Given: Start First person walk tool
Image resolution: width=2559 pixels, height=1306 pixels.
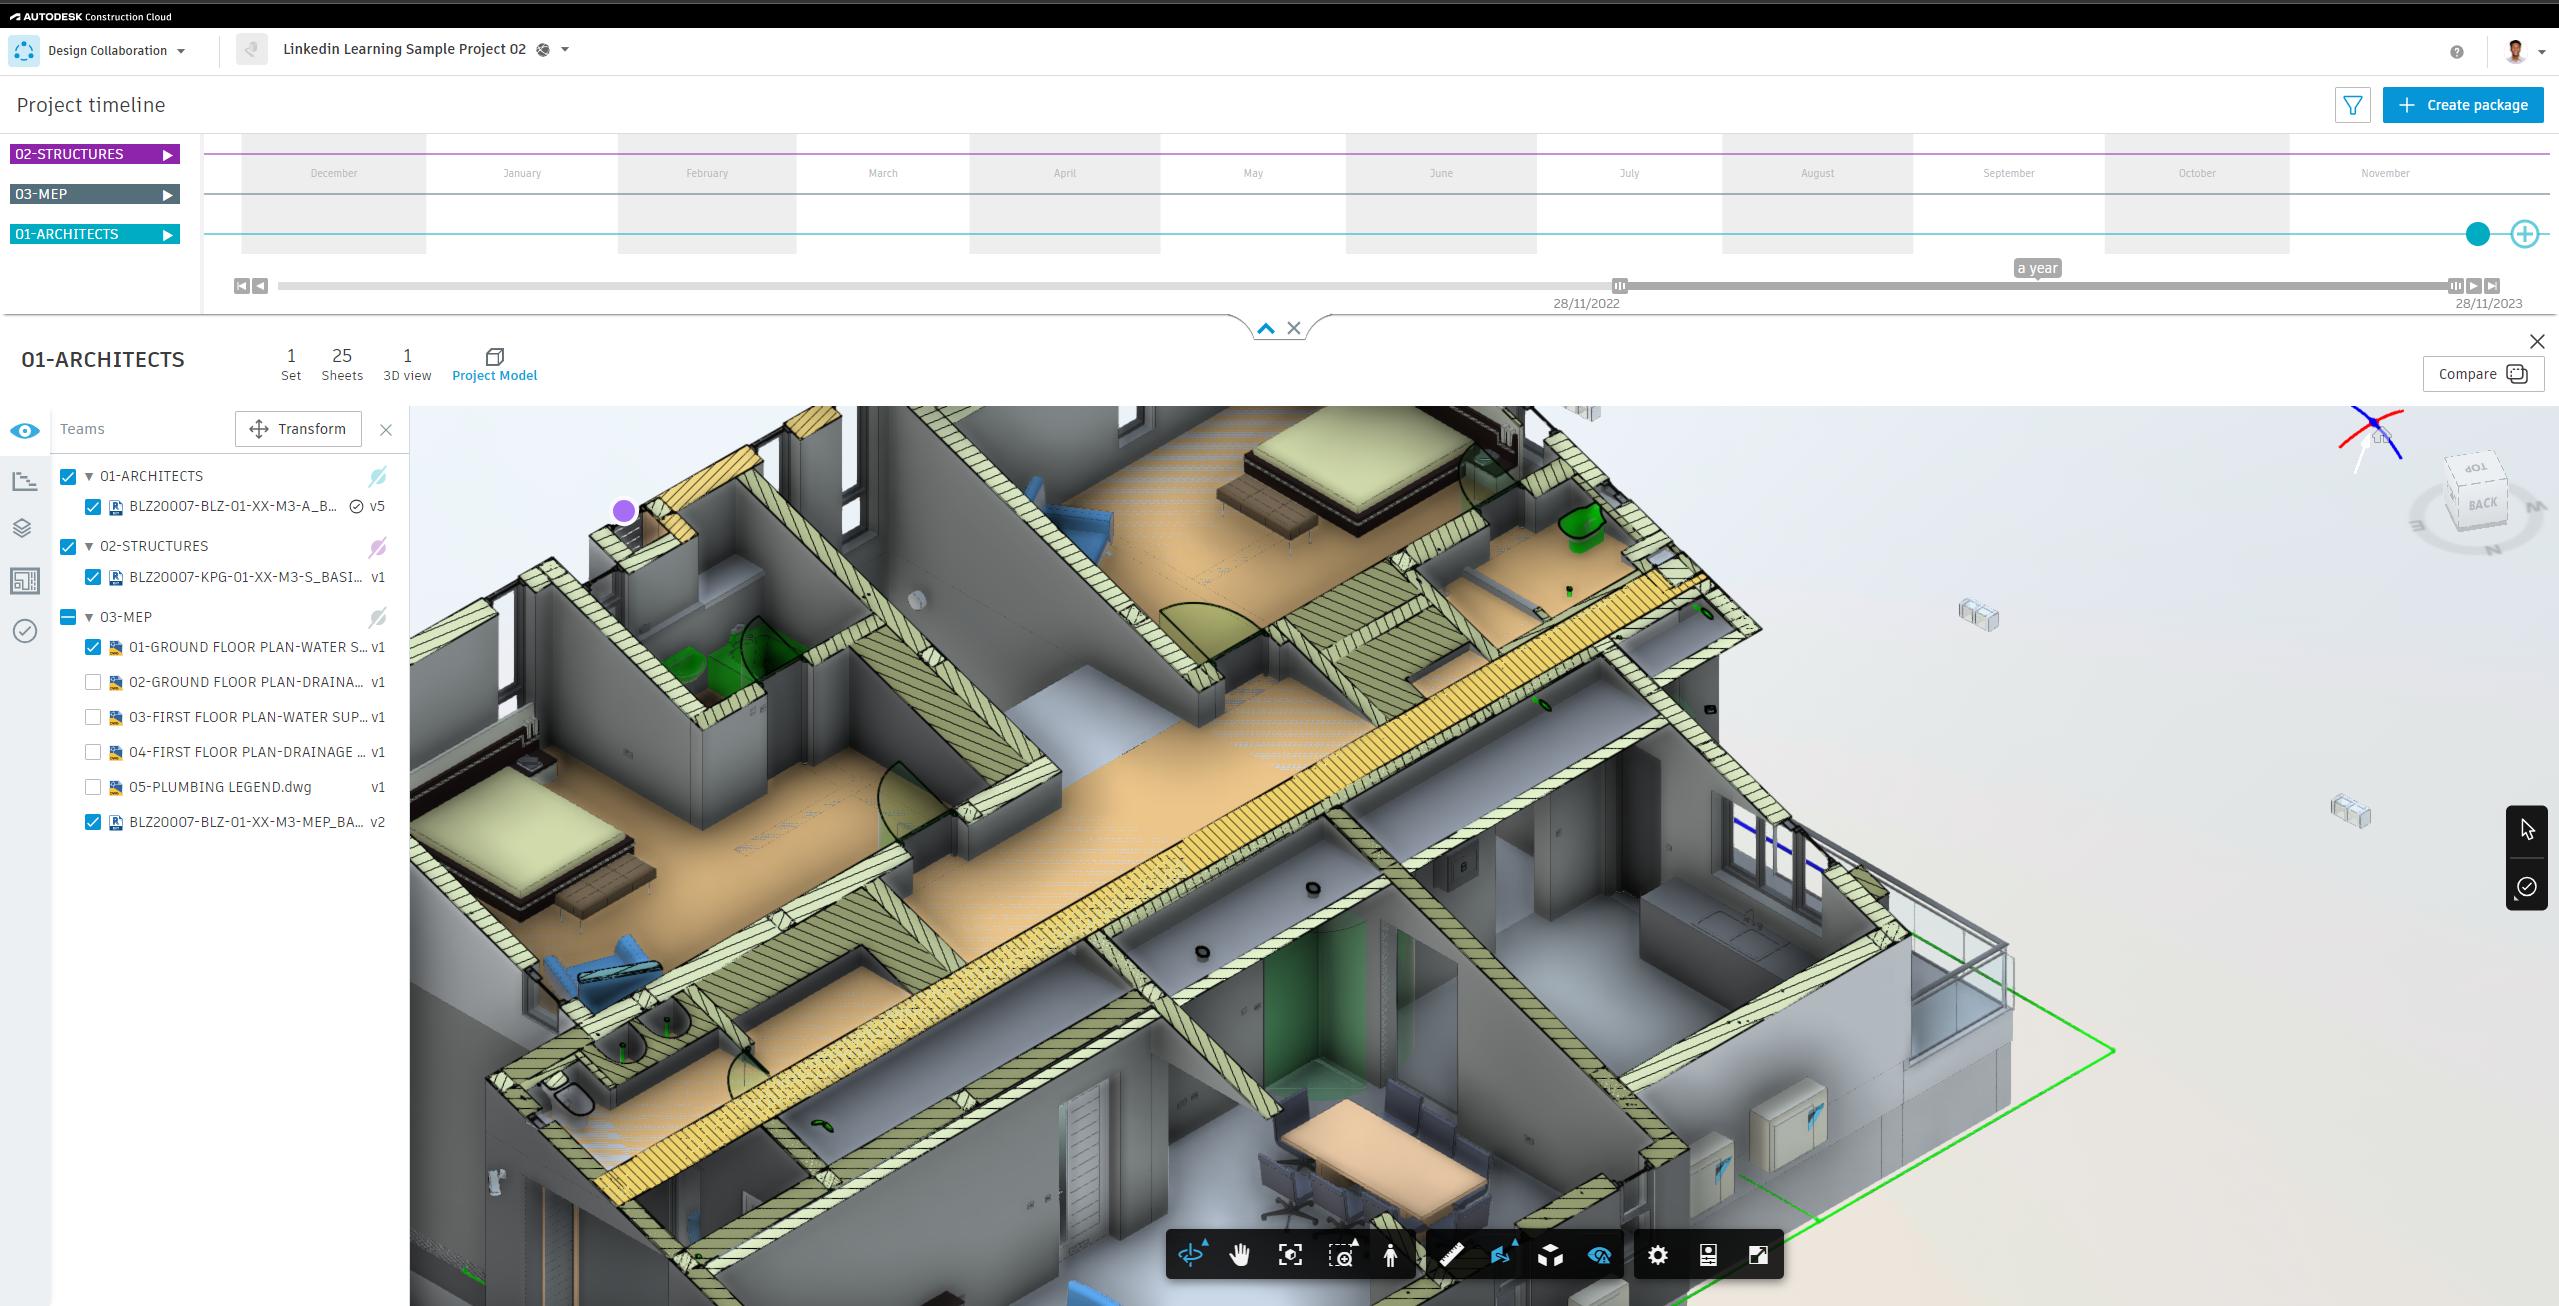Looking at the screenshot, I should pos(1390,1255).
